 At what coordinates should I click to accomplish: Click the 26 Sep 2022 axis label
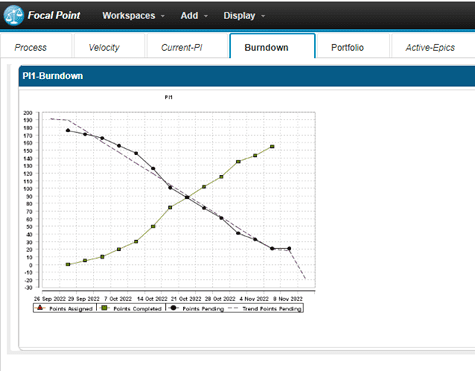[x=50, y=299]
